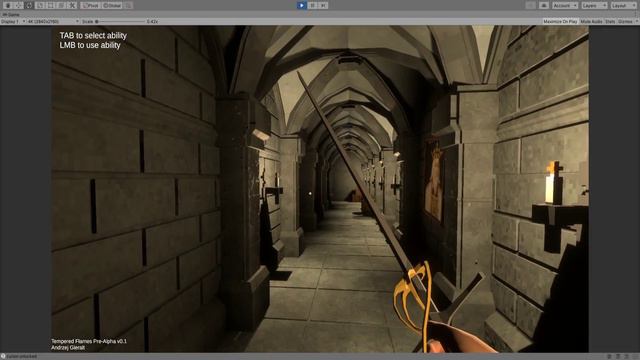Select the Move tool
The image size is (640, 360).
(18, 6)
